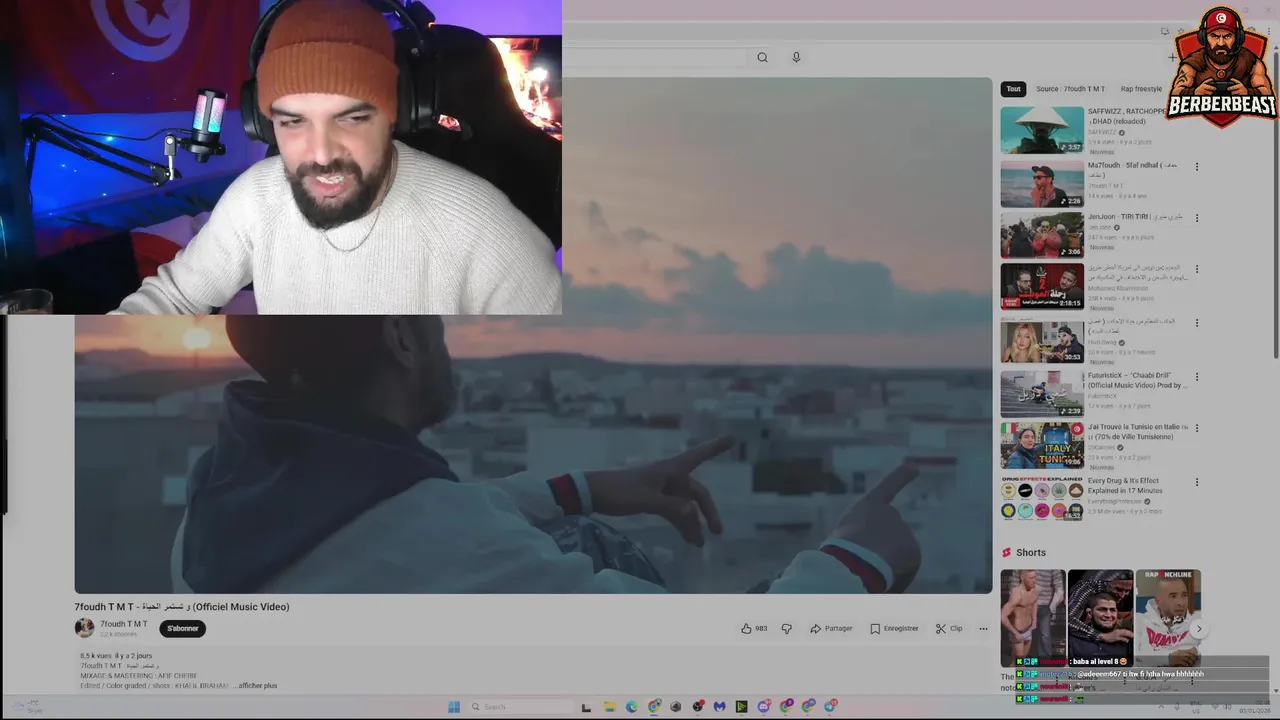This screenshot has width=1280, height=720.
Task: Open Futuristick Chaabi Drill video thumbnail
Action: pos(1042,394)
